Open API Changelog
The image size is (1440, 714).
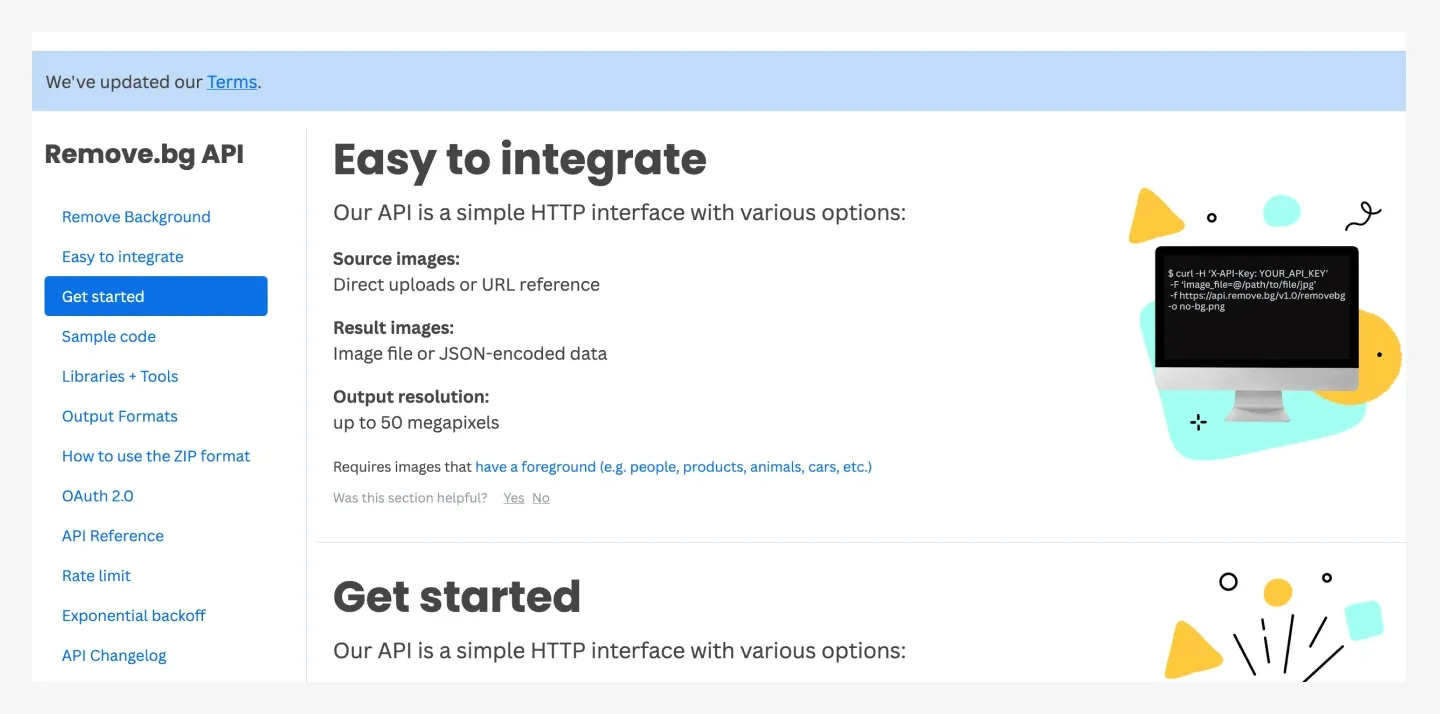point(114,656)
